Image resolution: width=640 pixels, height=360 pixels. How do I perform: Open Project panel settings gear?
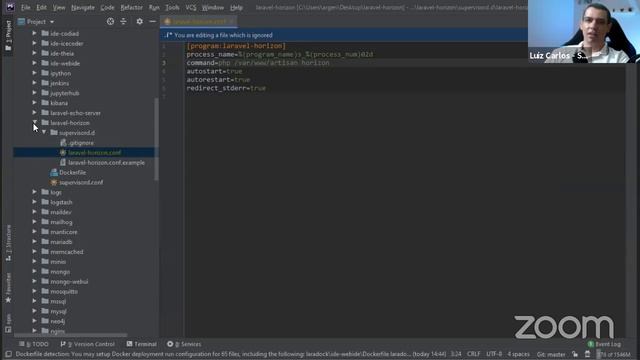click(x=140, y=22)
